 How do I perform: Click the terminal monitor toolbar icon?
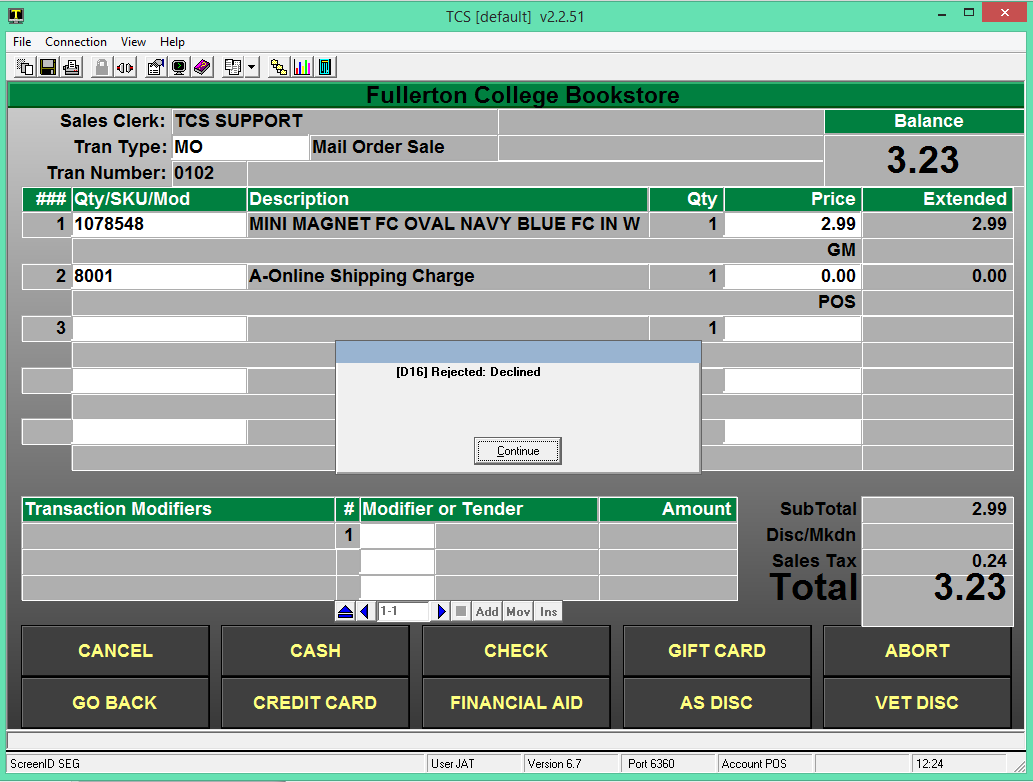[179, 67]
